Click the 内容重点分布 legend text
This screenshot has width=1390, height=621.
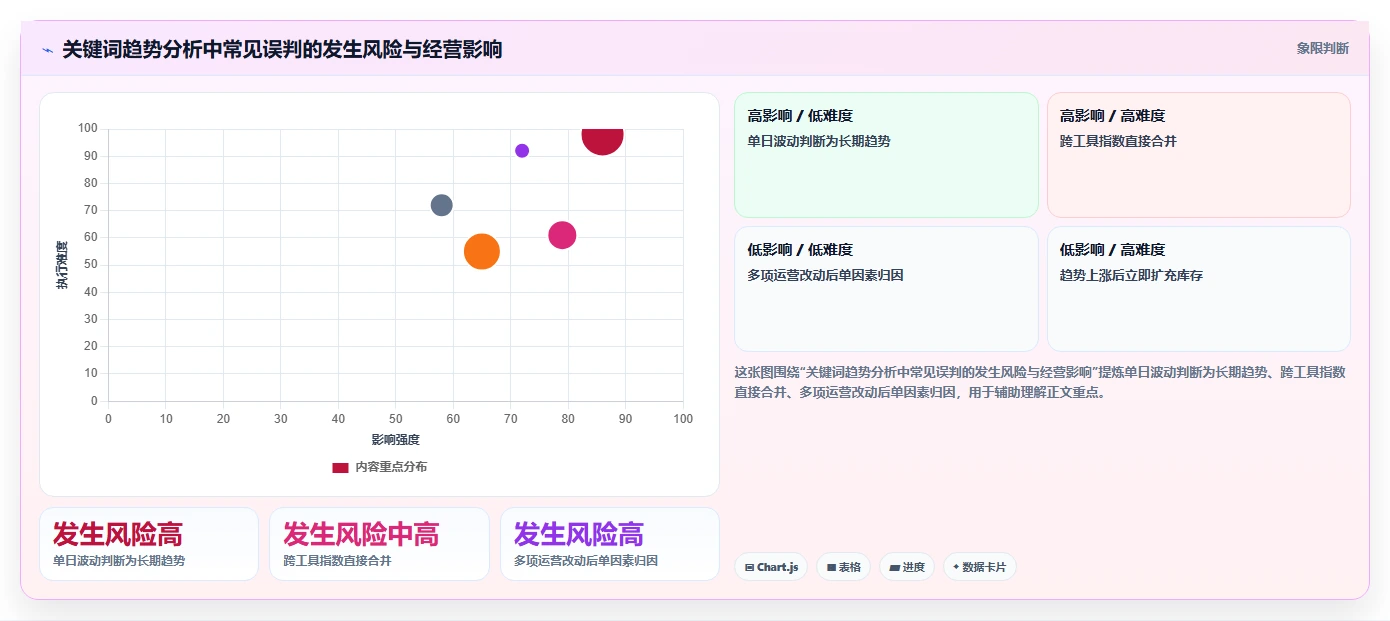click(391, 467)
